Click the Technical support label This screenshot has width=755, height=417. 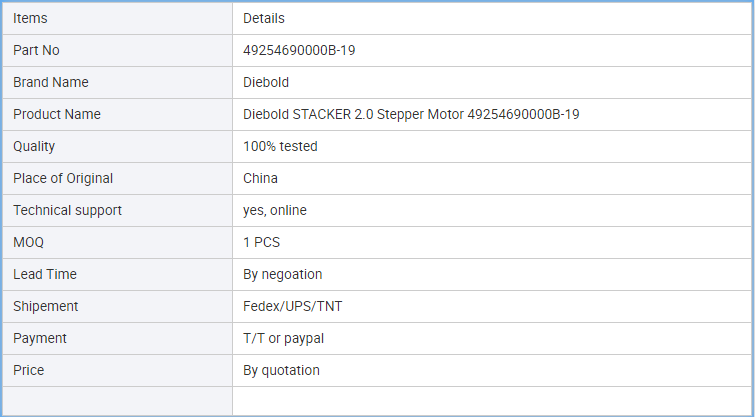tap(67, 210)
